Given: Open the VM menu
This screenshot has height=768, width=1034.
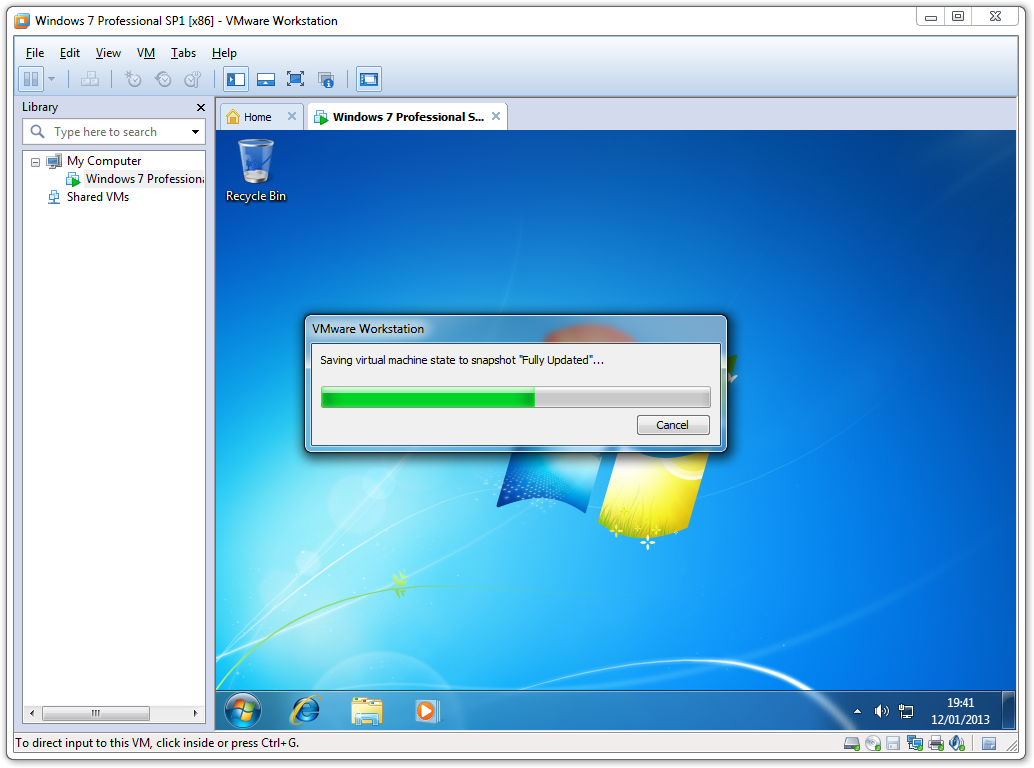Looking at the screenshot, I should point(145,53).
